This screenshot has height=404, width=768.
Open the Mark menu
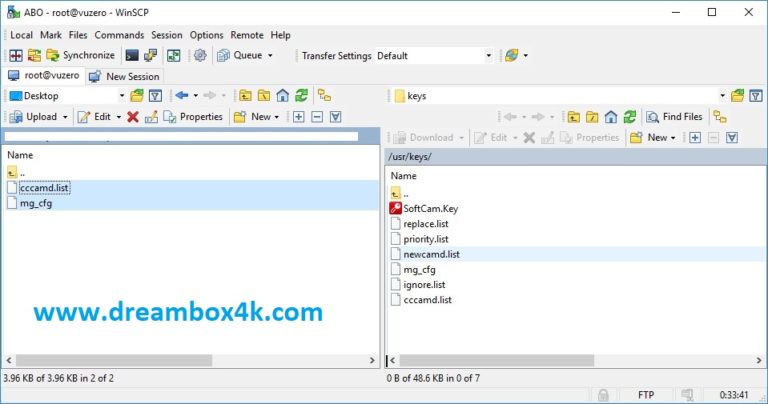[x=51, y=35]
